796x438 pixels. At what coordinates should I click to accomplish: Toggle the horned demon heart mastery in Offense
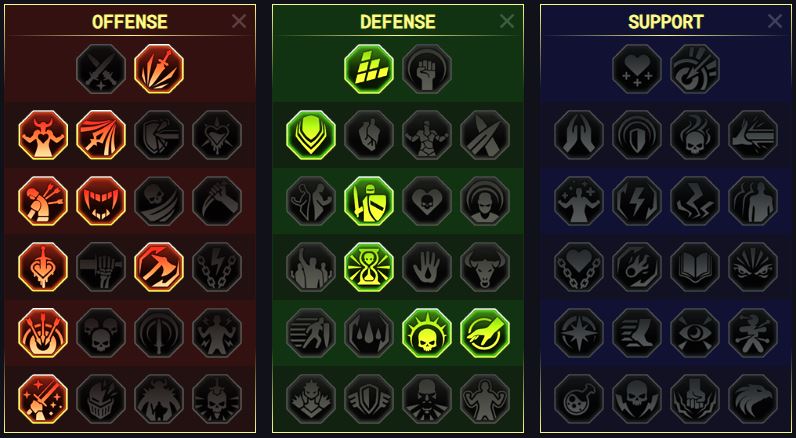point(43,135)
